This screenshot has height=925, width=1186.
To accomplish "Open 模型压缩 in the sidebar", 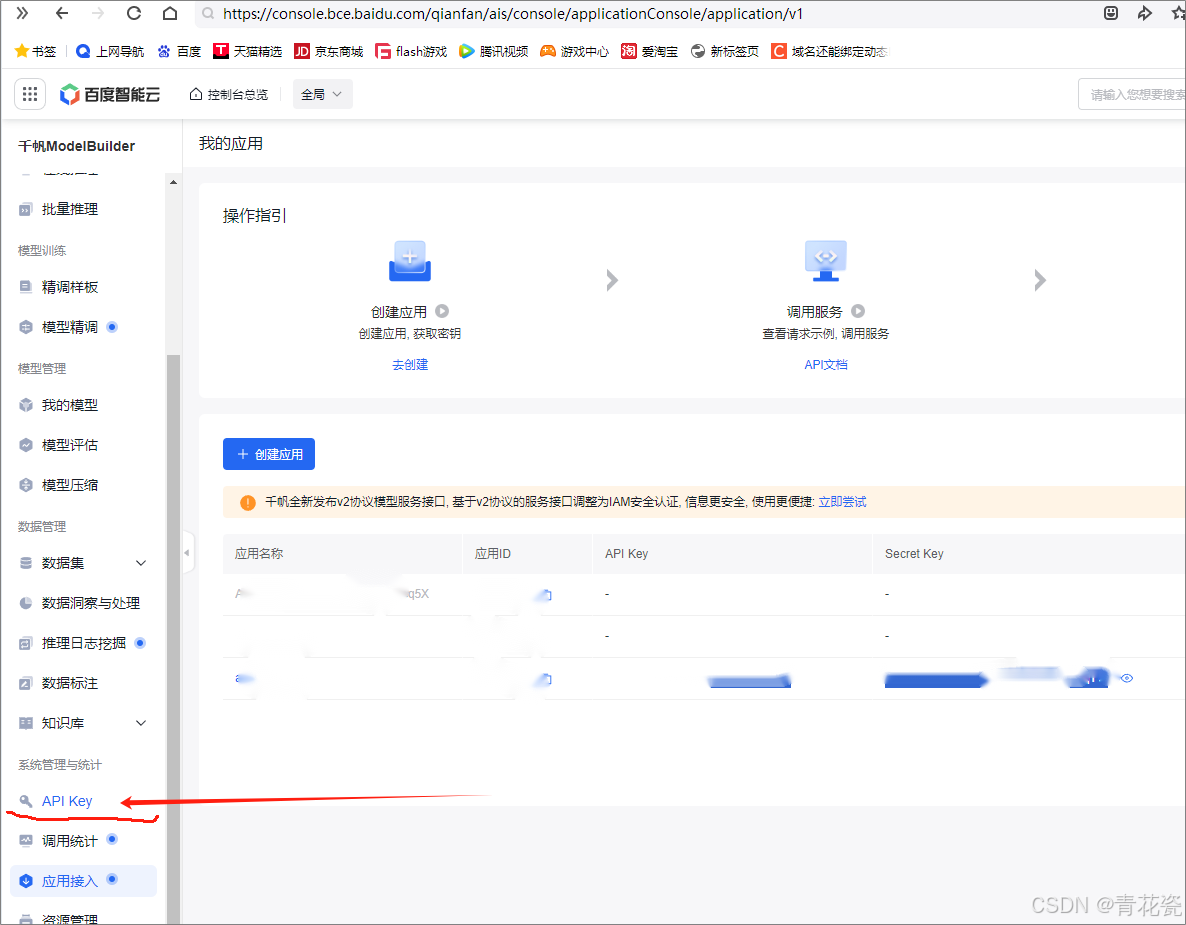I will (x=70, y=486).
